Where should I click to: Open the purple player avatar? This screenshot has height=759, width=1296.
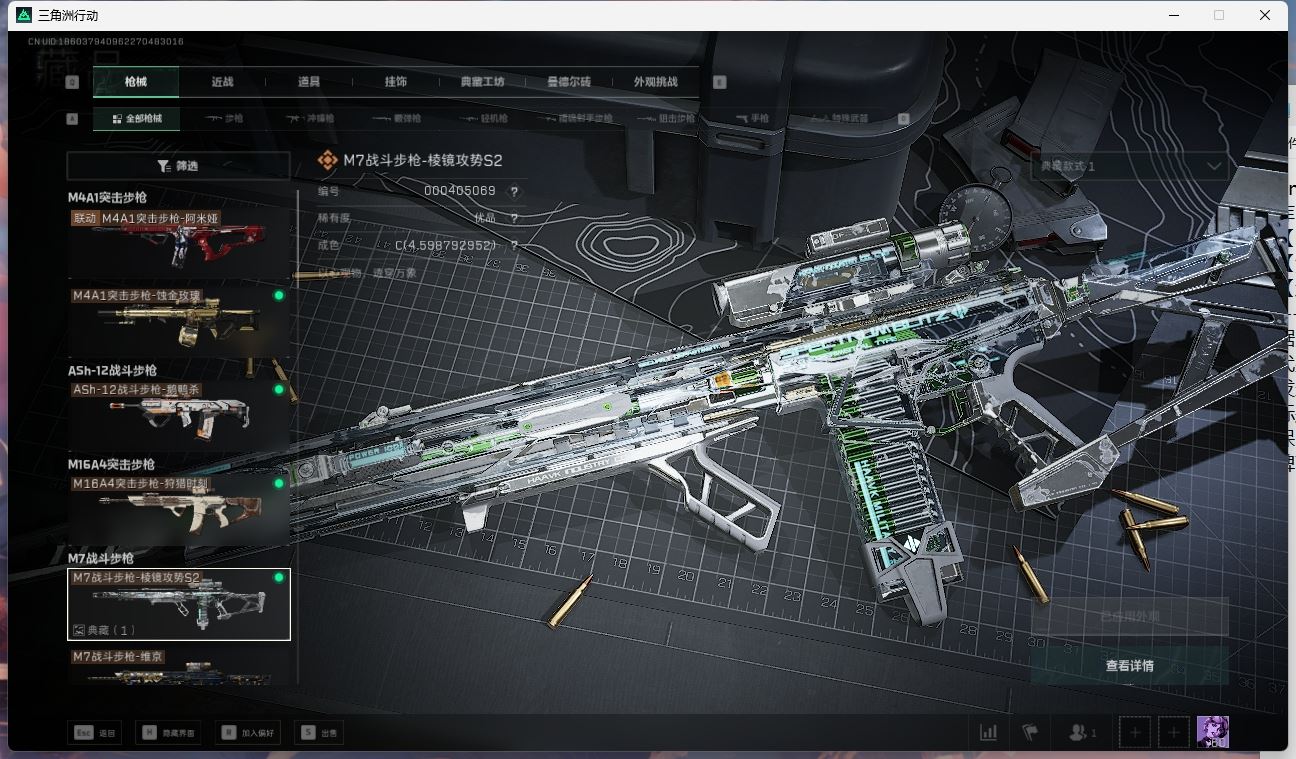pos(1212,732)
